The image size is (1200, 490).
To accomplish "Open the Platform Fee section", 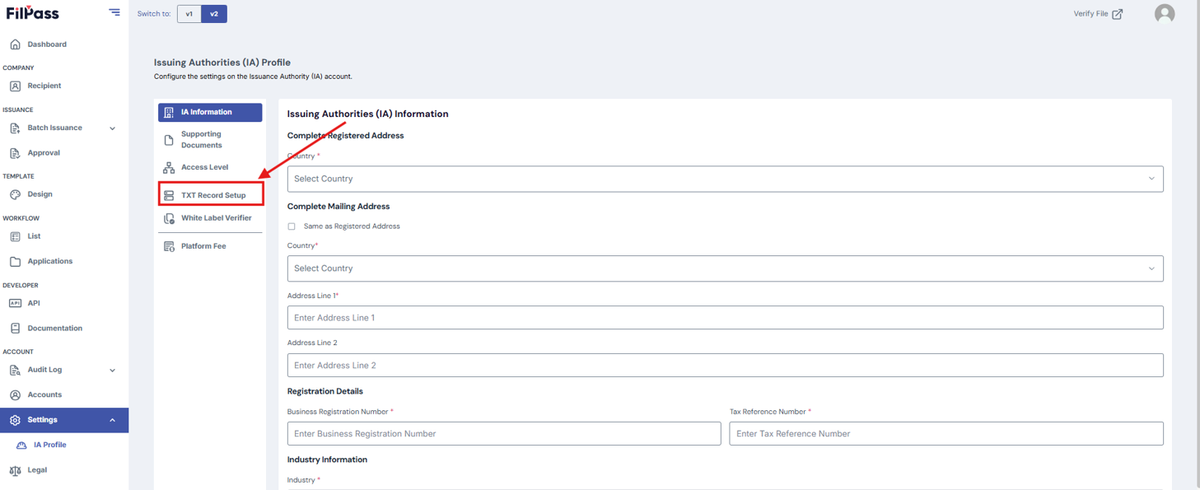I will pyautogui.click(x=210, y=246).
